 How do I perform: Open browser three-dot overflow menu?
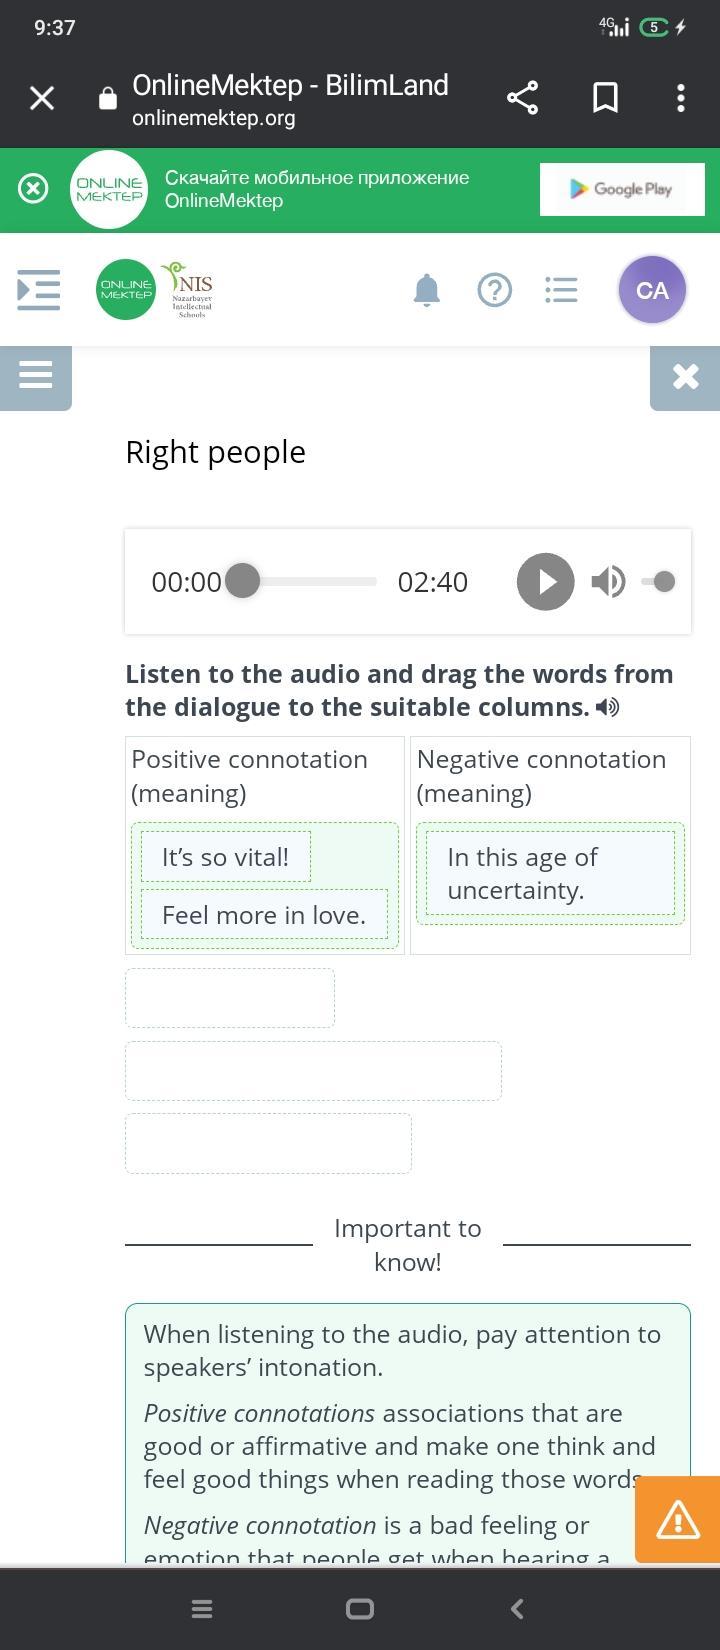(x=681, y=98)
